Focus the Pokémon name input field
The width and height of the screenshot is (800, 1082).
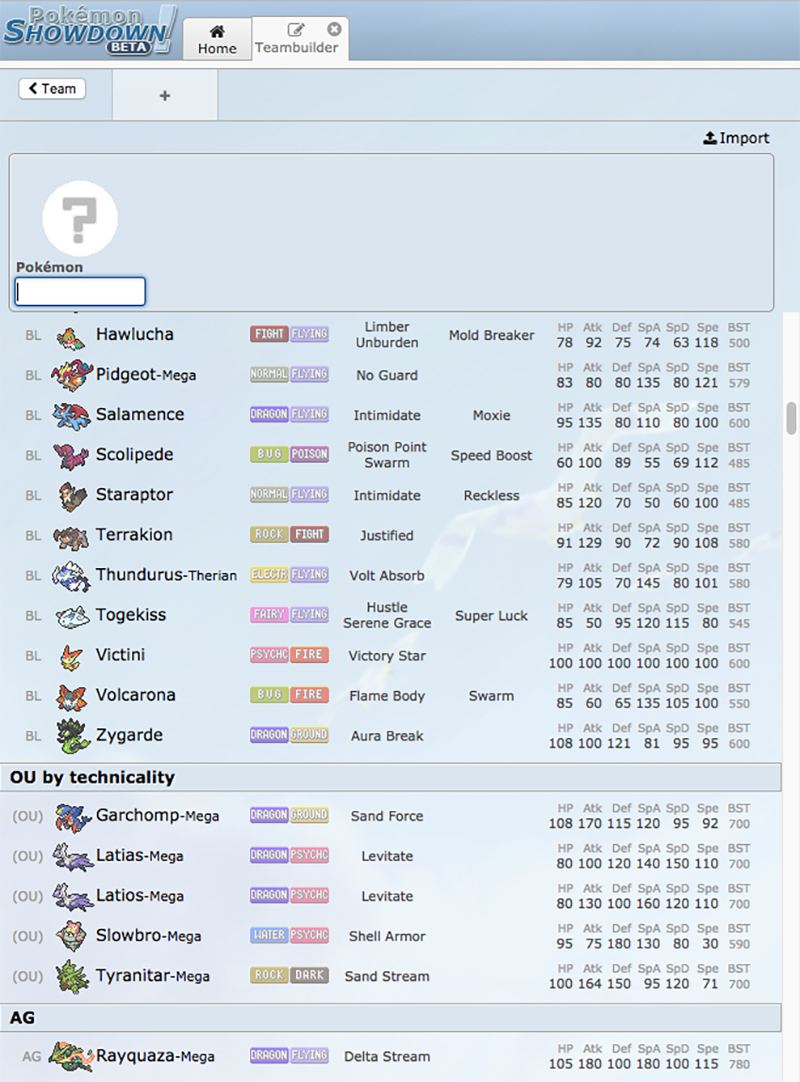pyautogui.click(x=80, y=292)
